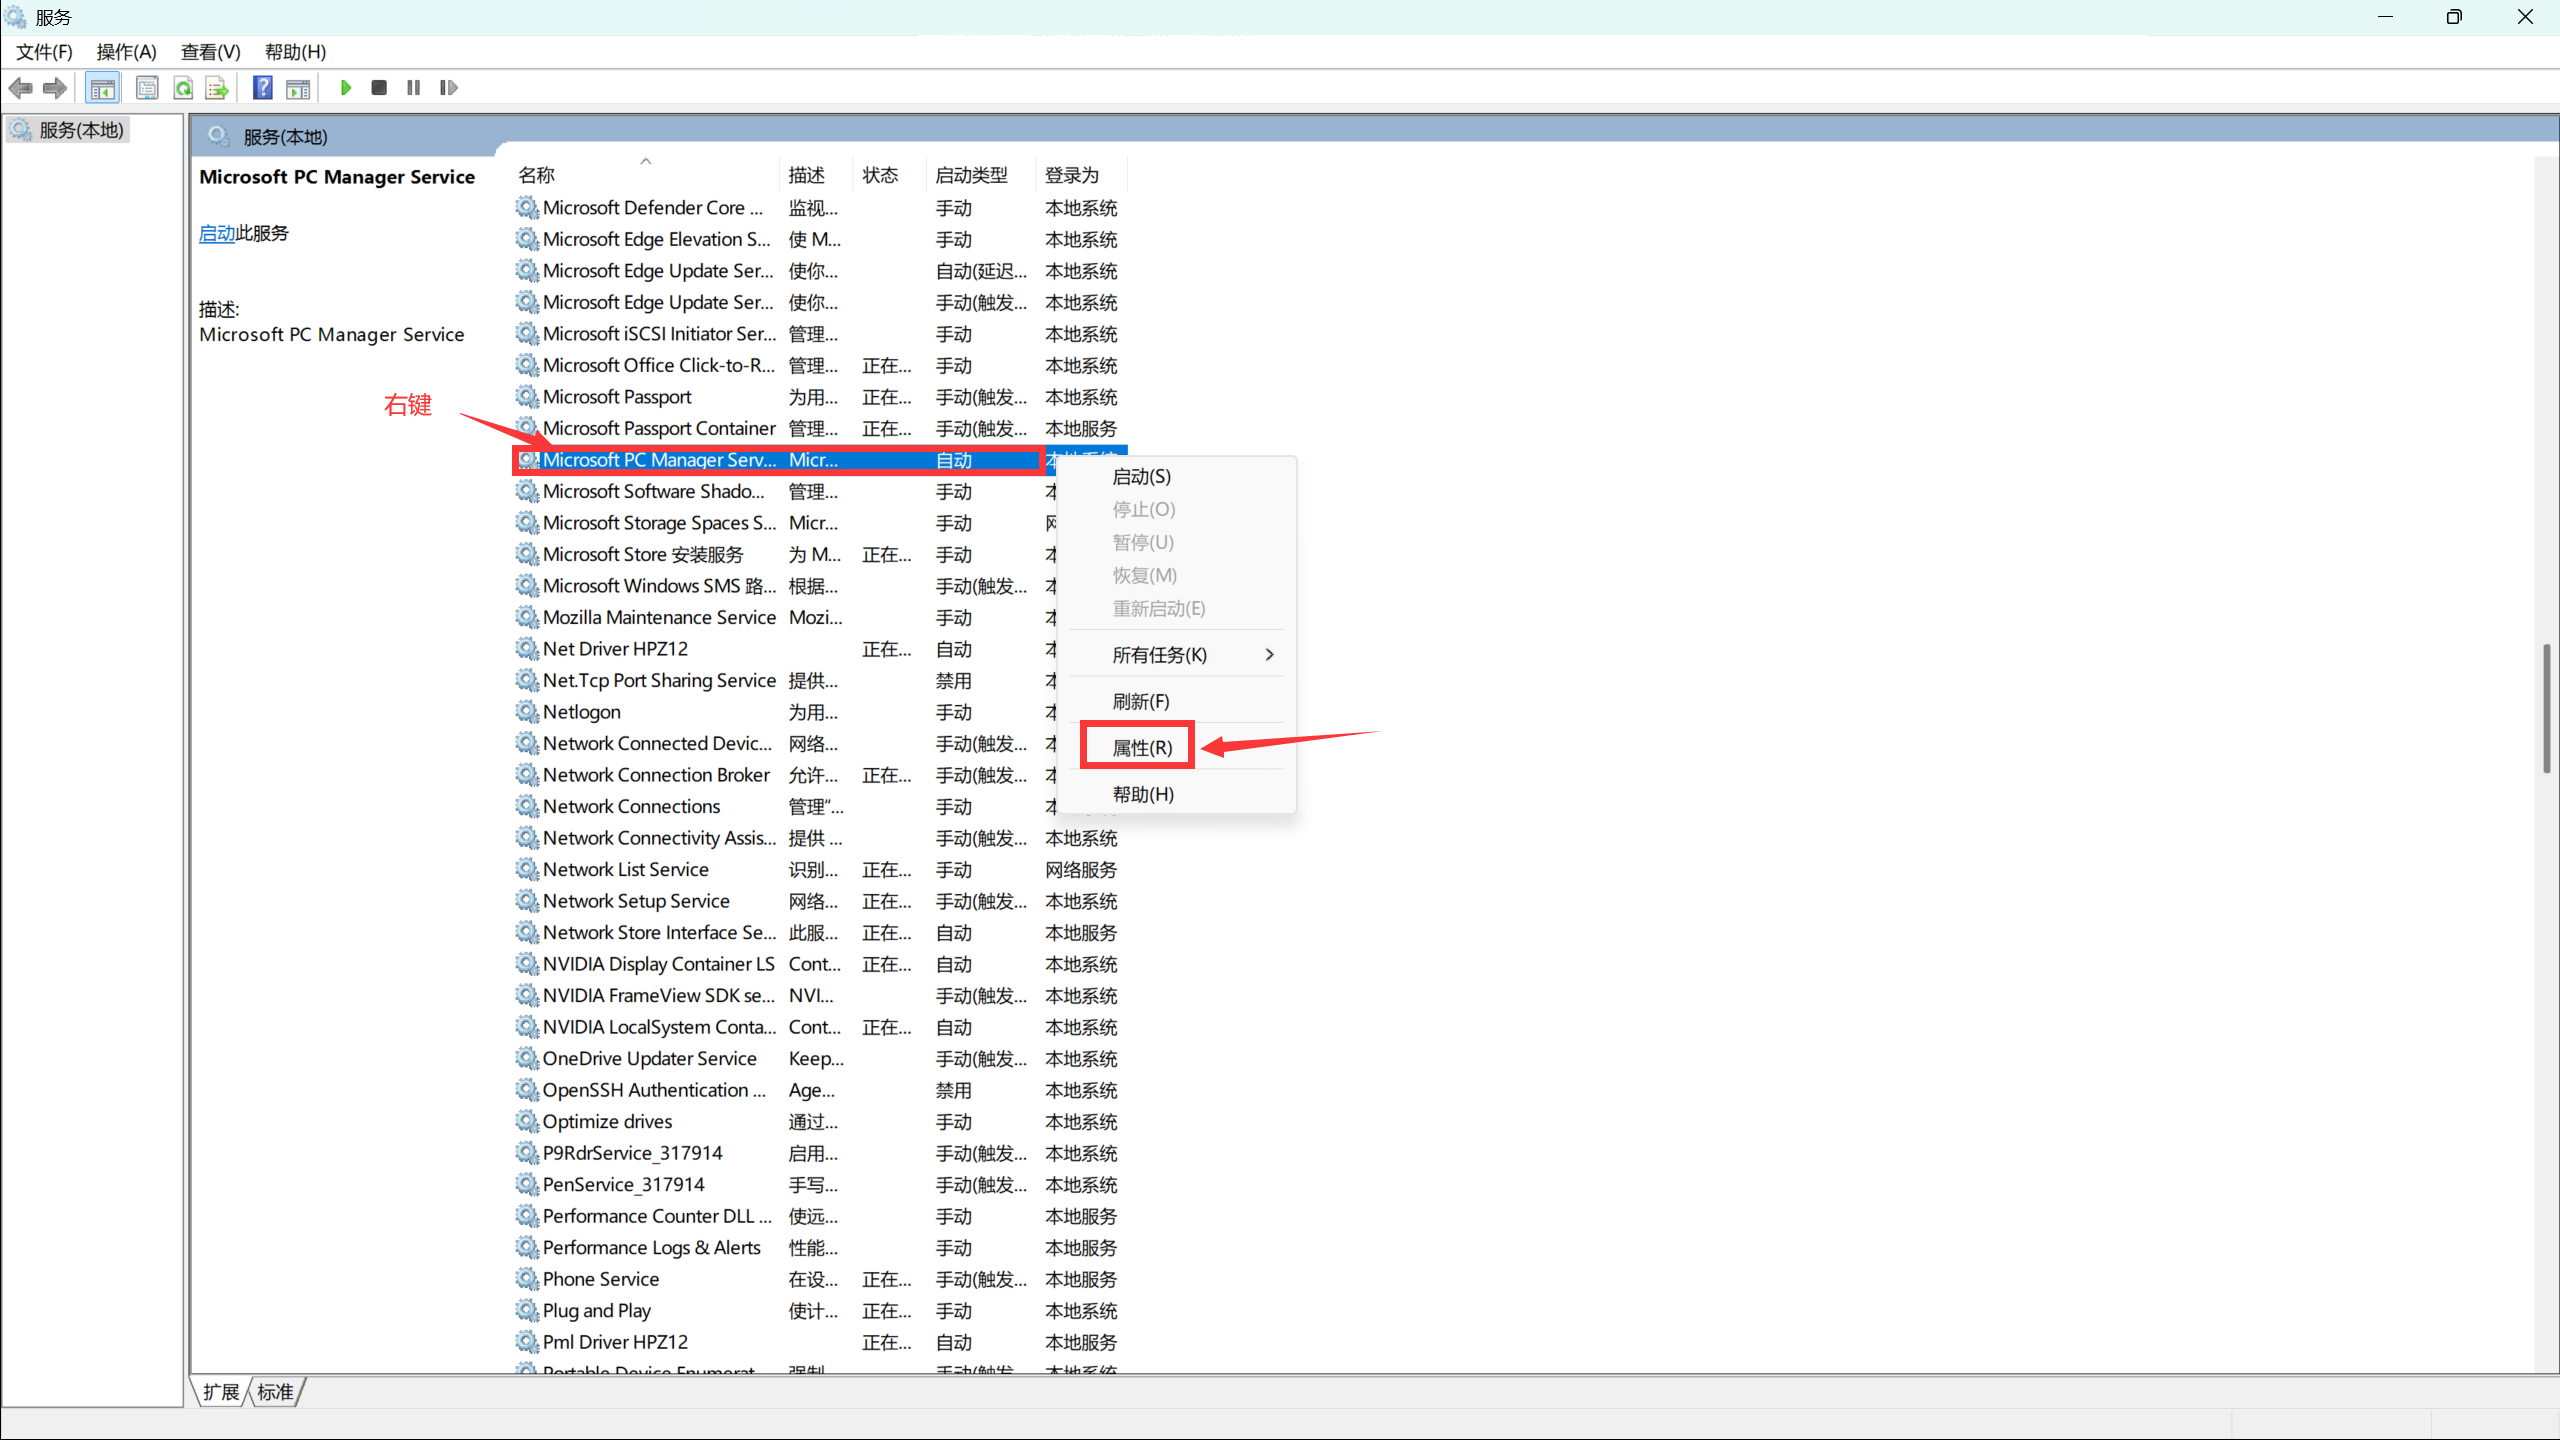Sort by the 名称 column header
2560x1440 pixels.
pos(537,175)
